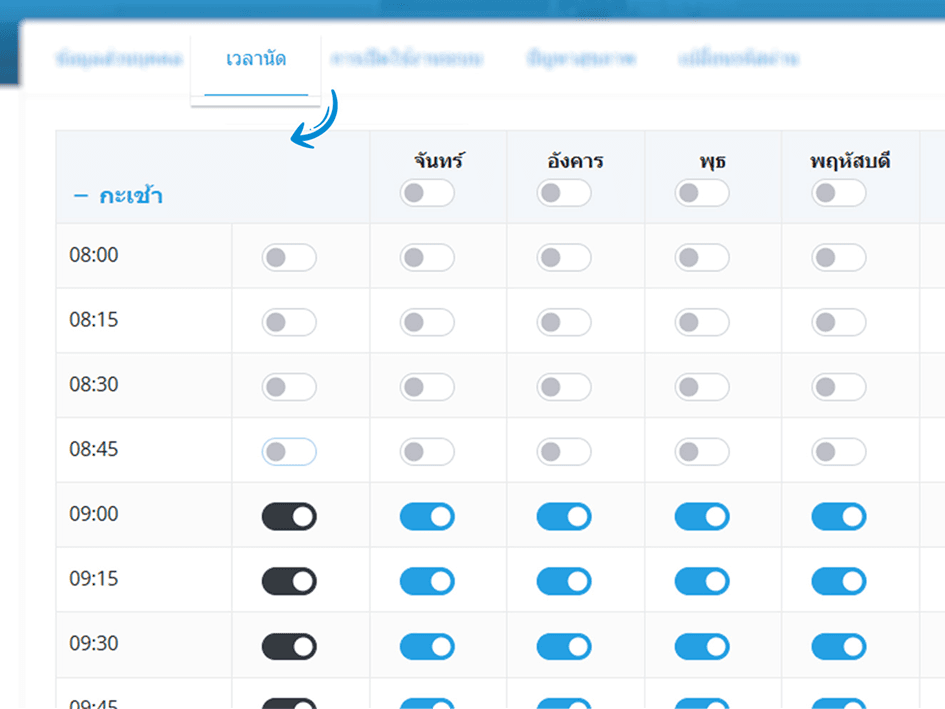Image resolution: width=945 pixels, height=709 pixels.
Task: Enable the 08:45 row master toggle
Action: pos(289,452)
